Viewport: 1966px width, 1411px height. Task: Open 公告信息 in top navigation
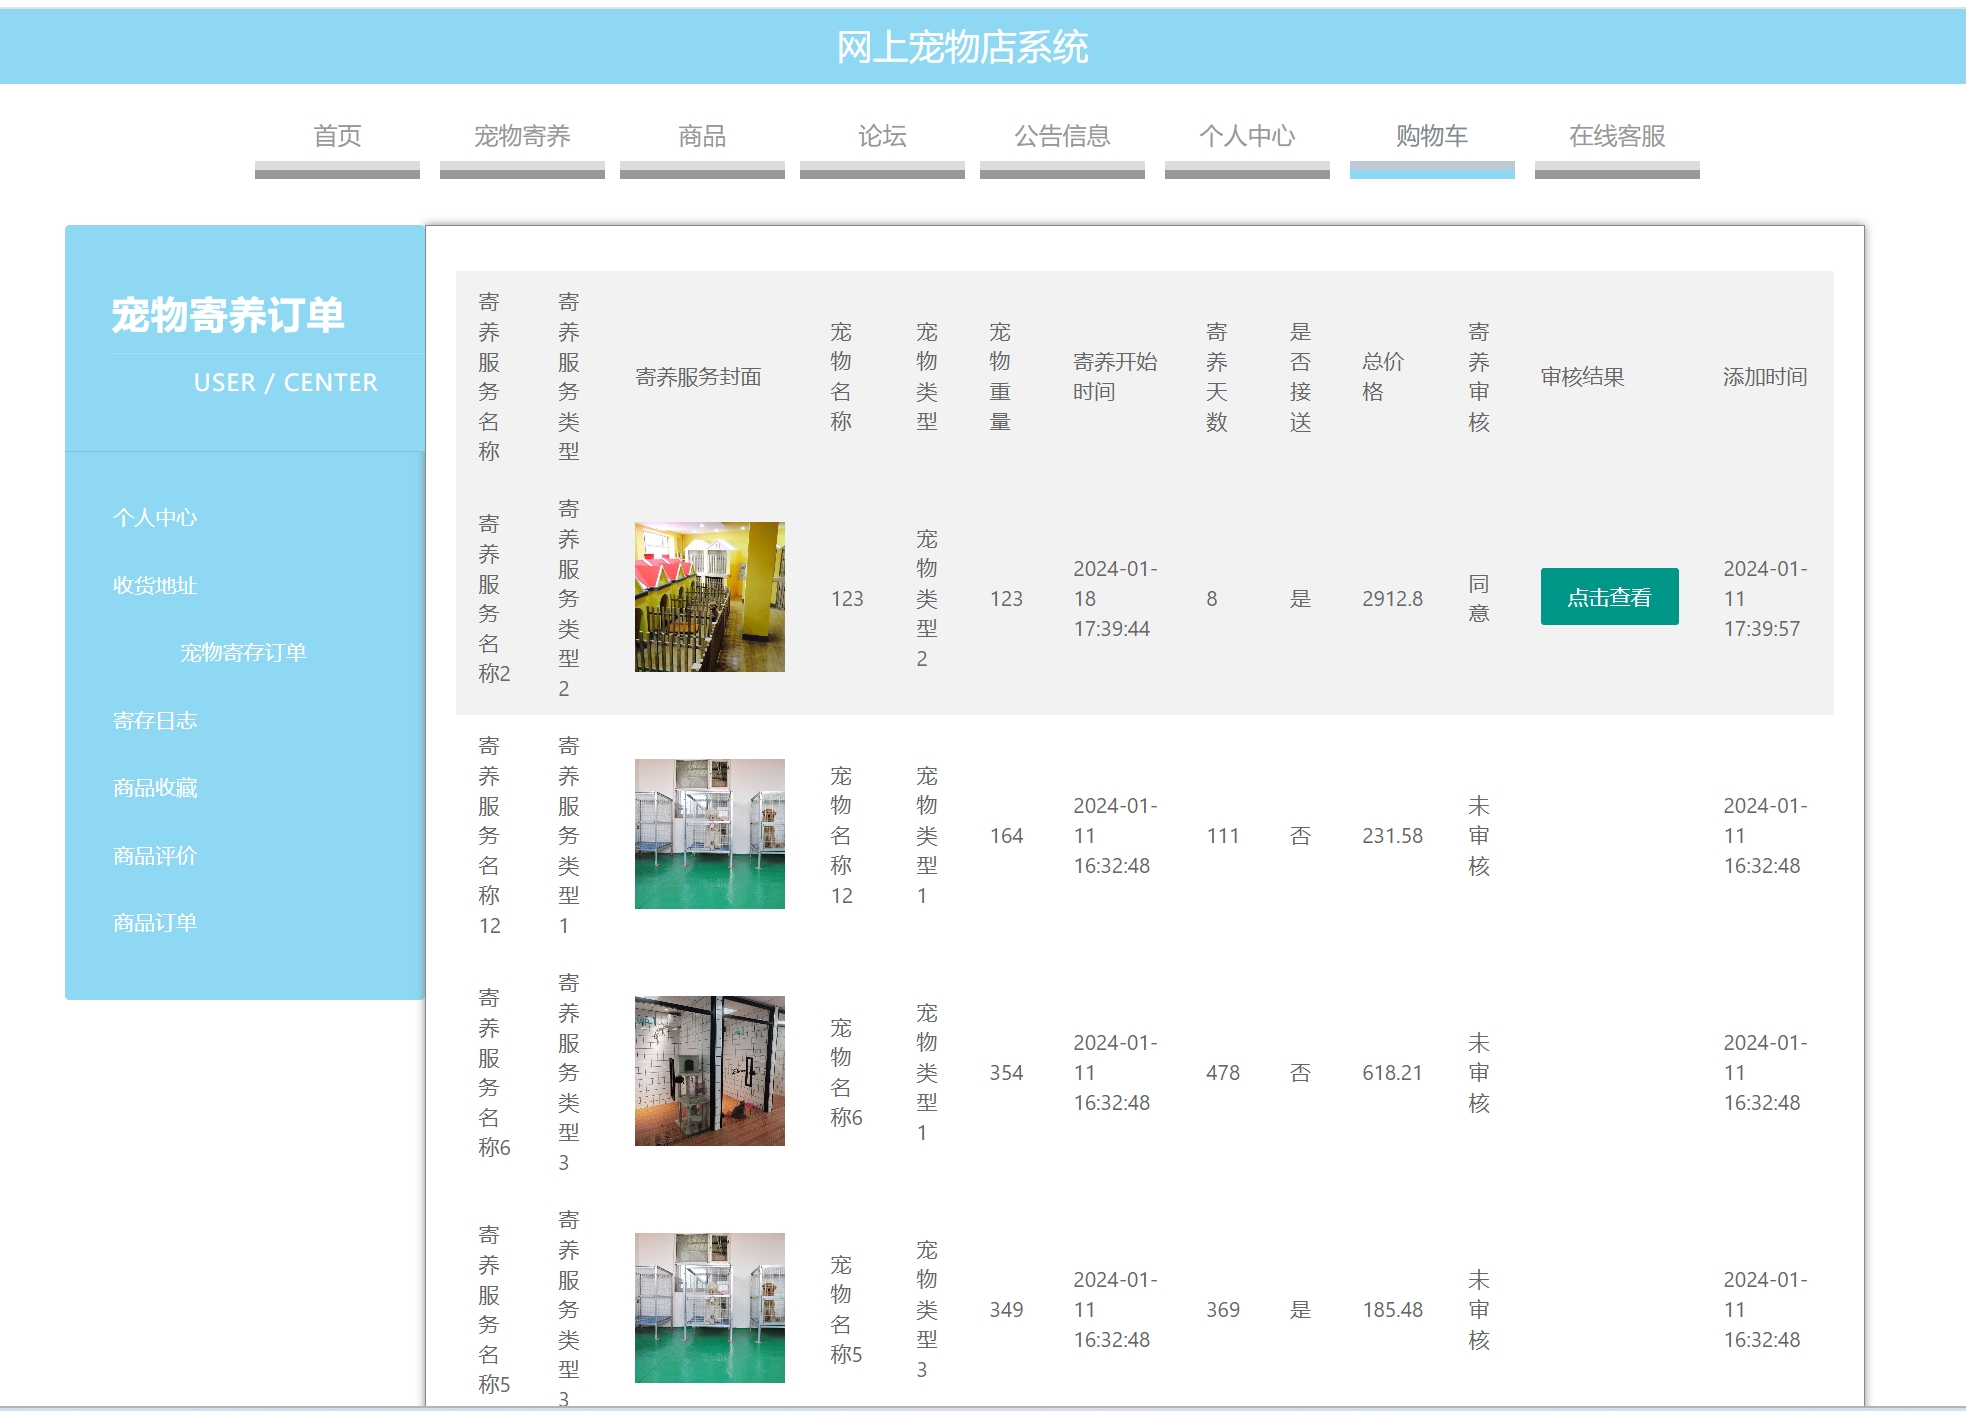(1062, 136)
